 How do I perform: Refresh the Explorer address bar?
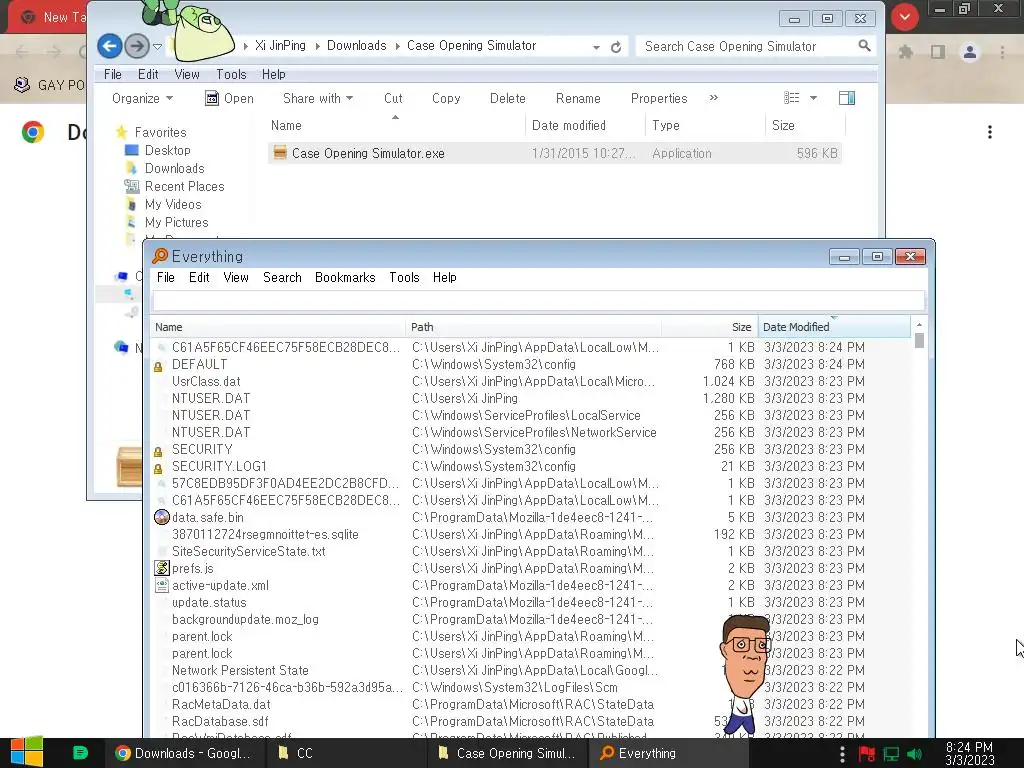tap(616, 47)
